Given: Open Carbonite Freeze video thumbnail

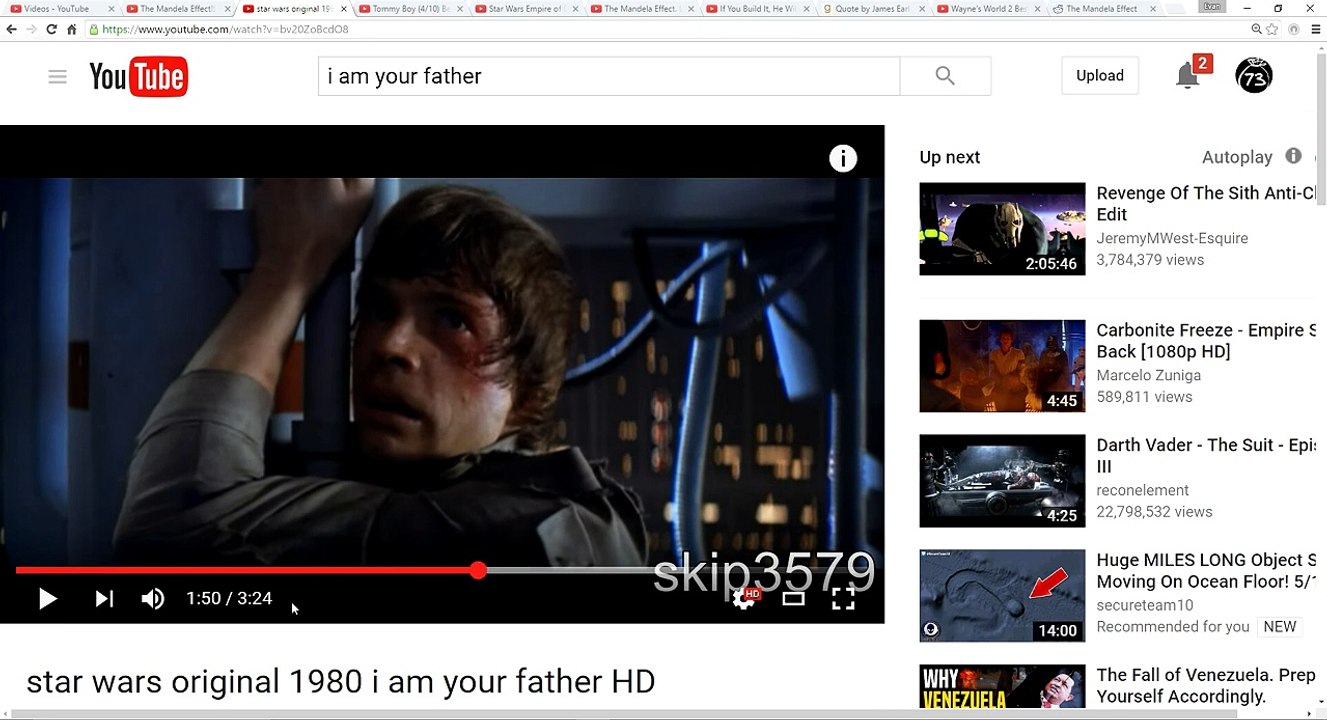Looking at the screenshot, I should click(x=1002, y=366).
